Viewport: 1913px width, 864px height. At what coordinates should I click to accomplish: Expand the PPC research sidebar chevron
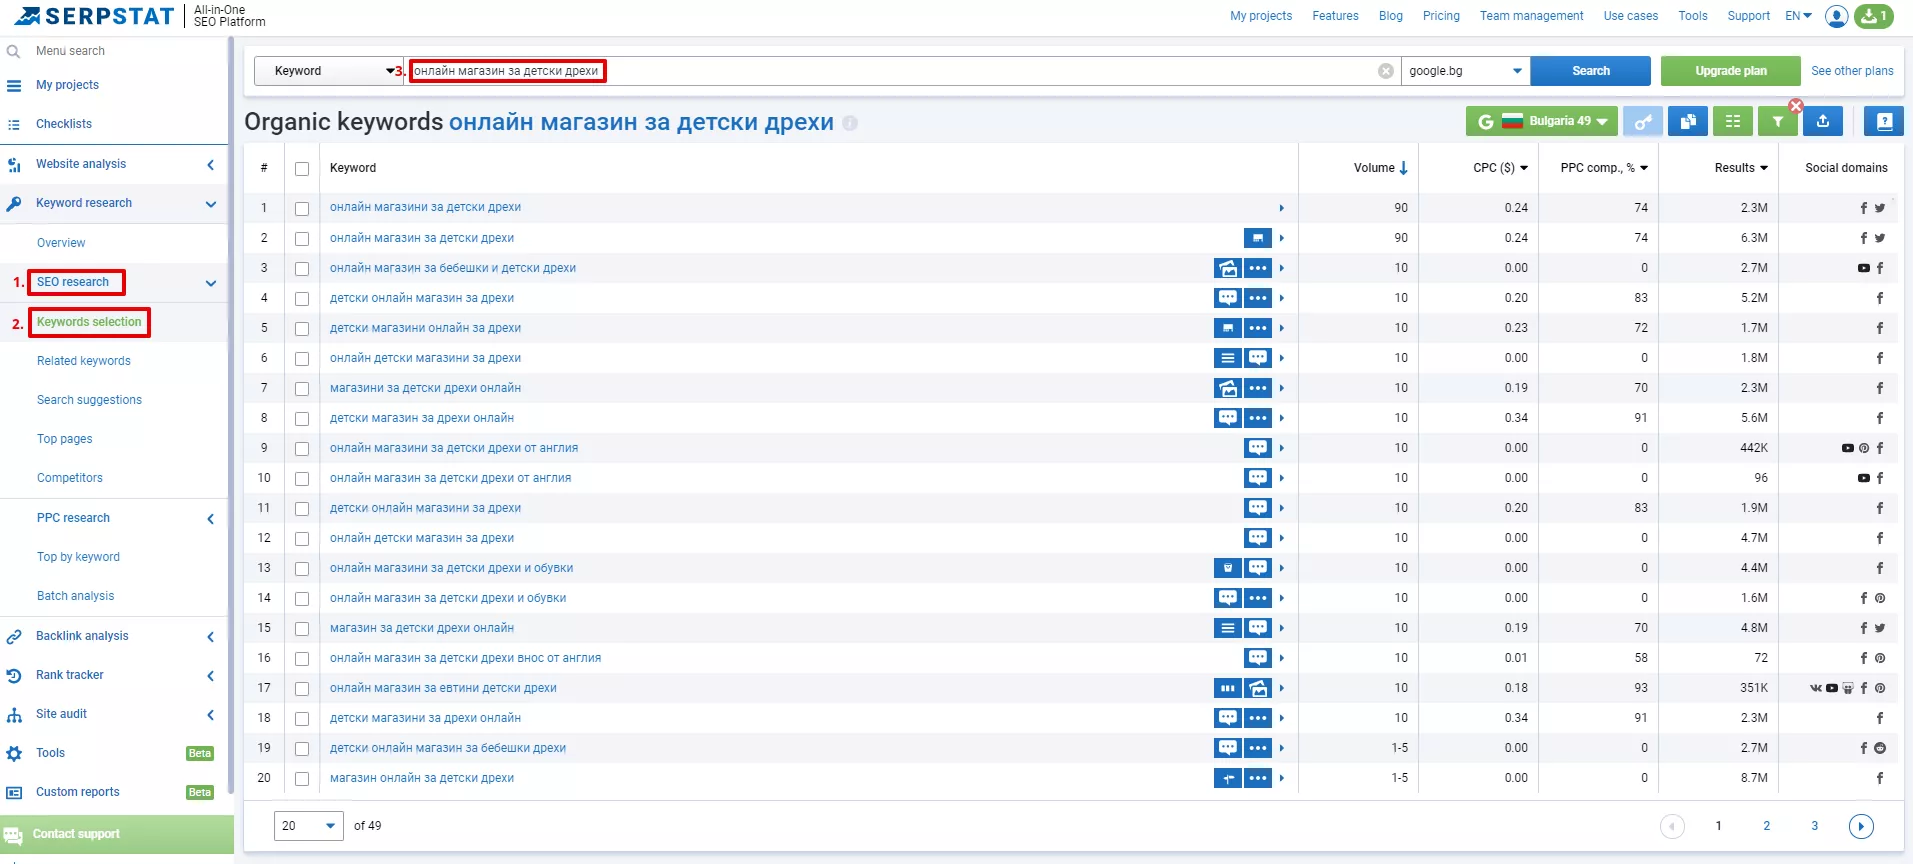click(211, 519)
